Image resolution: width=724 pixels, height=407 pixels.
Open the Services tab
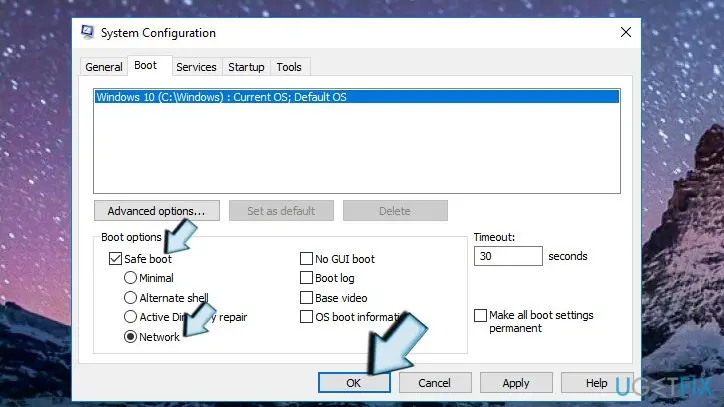[x=196, y=67]
